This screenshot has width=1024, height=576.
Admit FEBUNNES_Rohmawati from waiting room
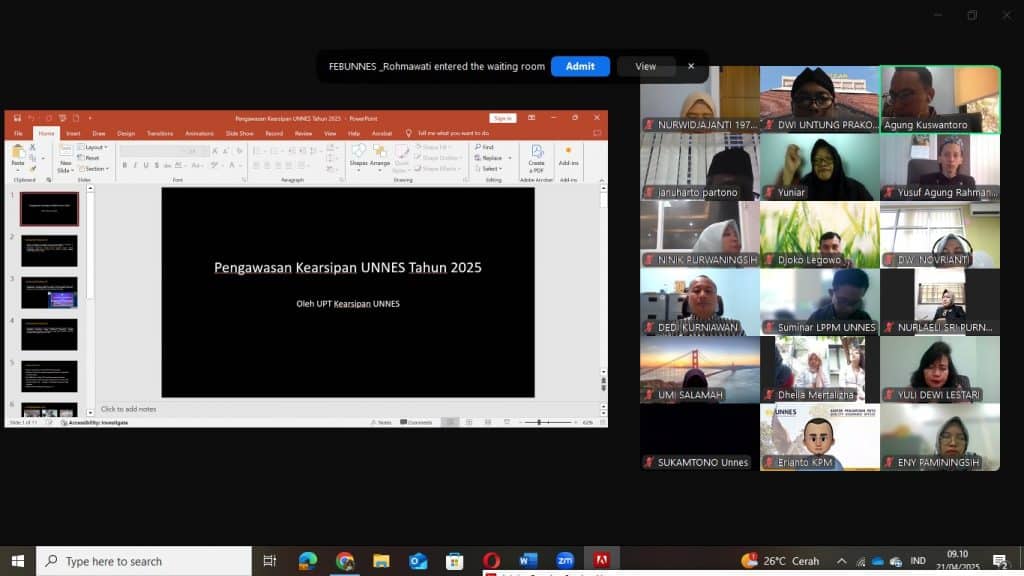580,66
